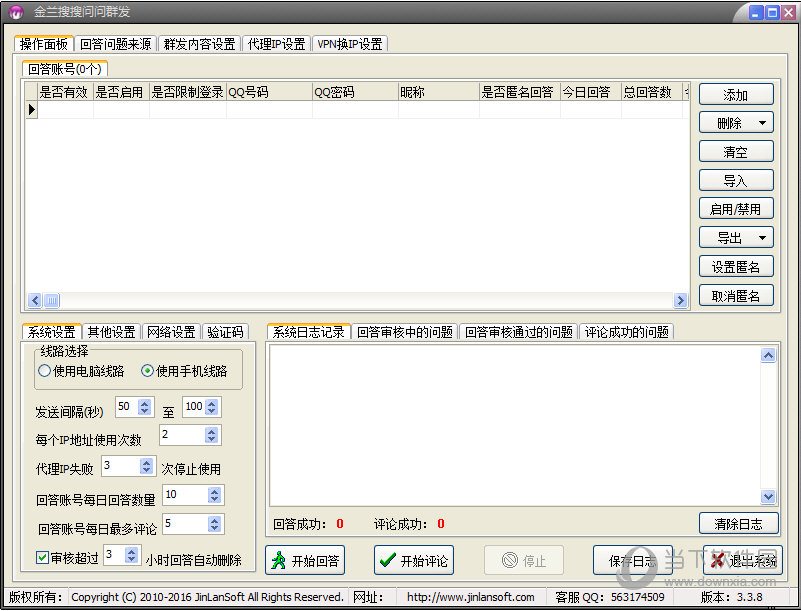801x611 pixels.
Task: Click the 版本: 3.3.8 status text
Action: (732, 597)
